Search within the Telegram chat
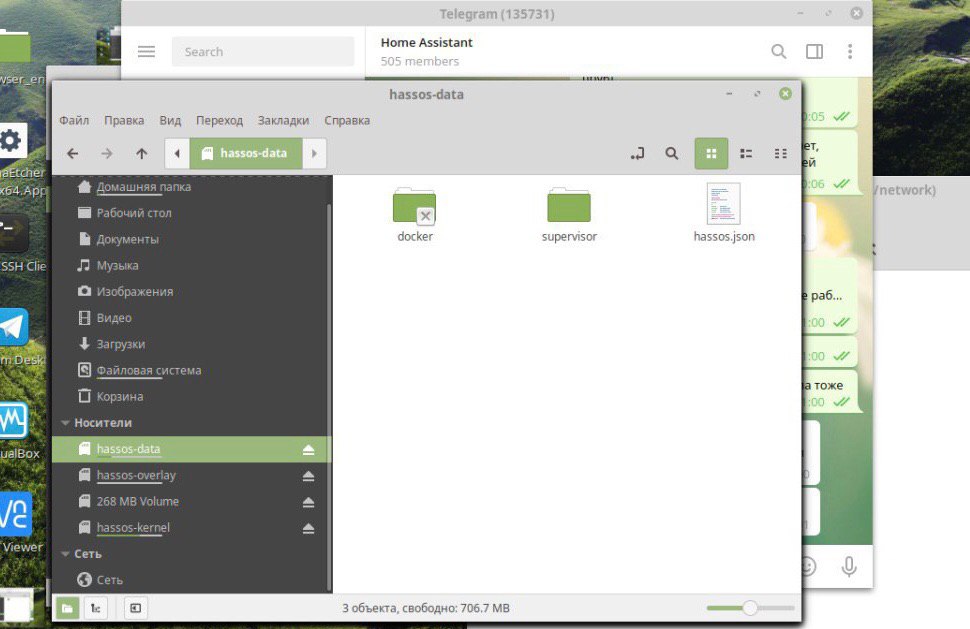This screenshot has height=629, width=970. tap(779, 51)
